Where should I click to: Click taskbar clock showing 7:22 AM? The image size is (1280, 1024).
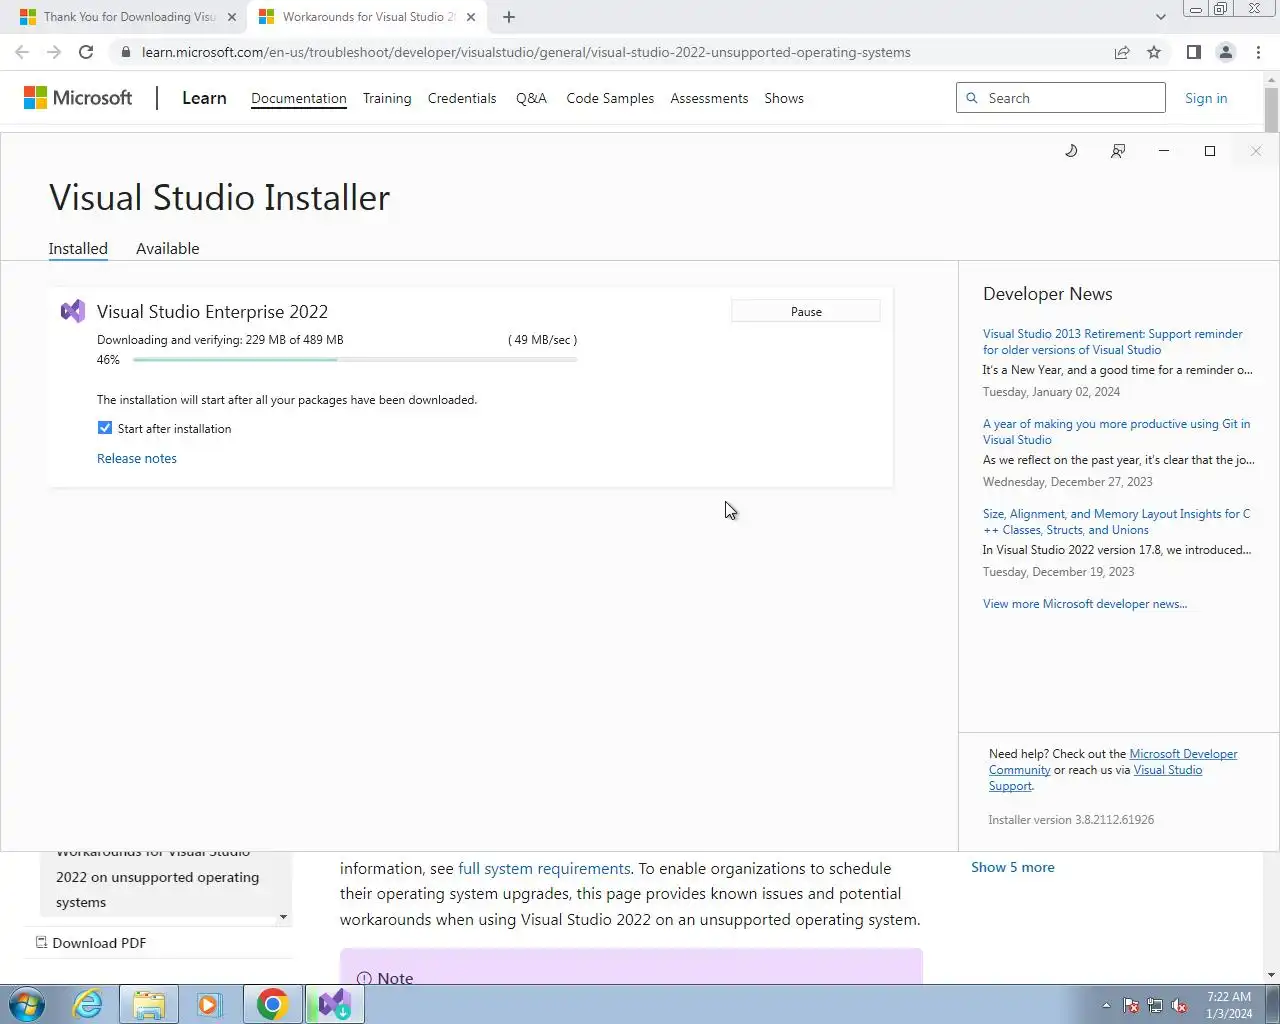(x=1229, y=1005)
